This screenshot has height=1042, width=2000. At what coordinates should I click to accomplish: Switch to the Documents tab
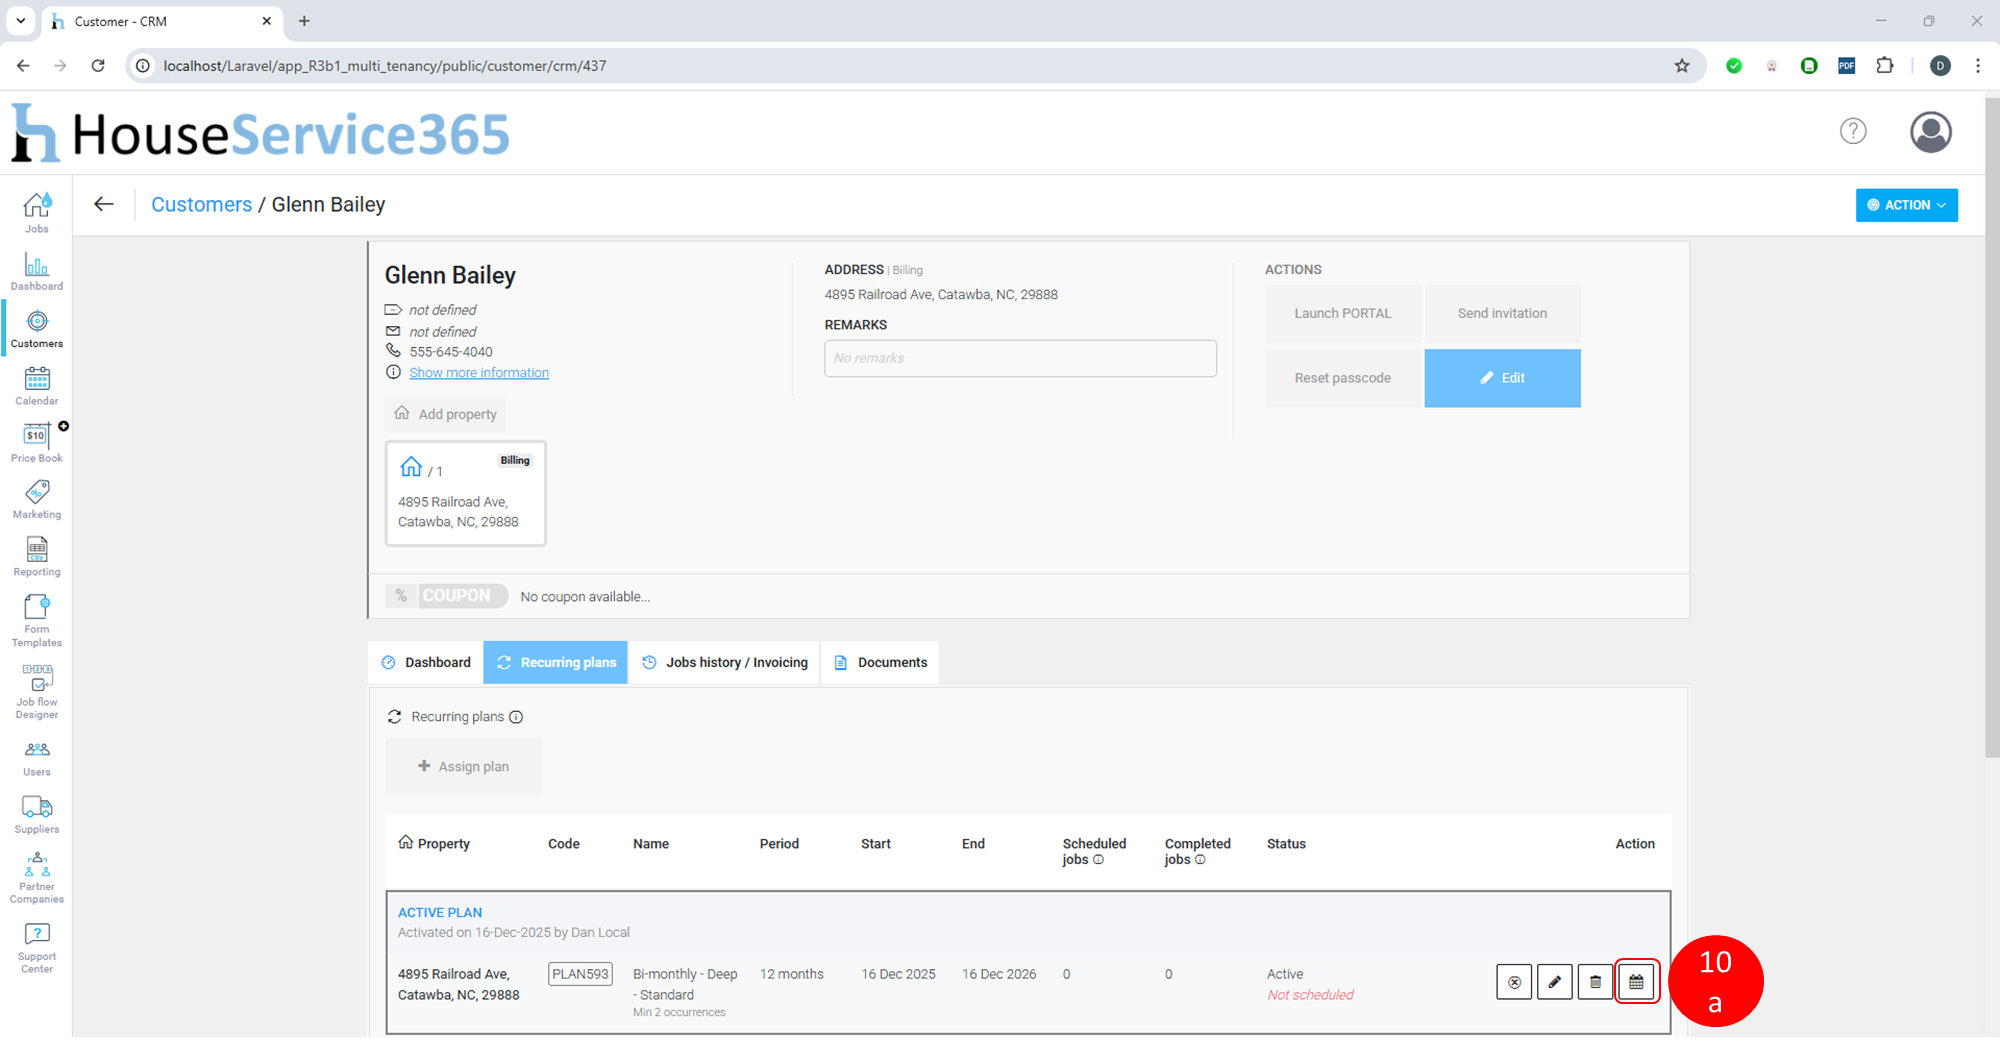(881, 663)
